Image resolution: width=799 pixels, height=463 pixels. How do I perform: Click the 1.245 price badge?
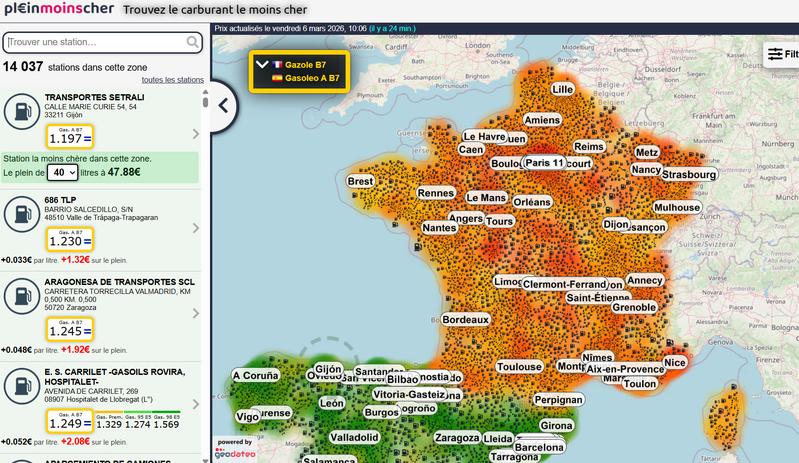[70, 330]
